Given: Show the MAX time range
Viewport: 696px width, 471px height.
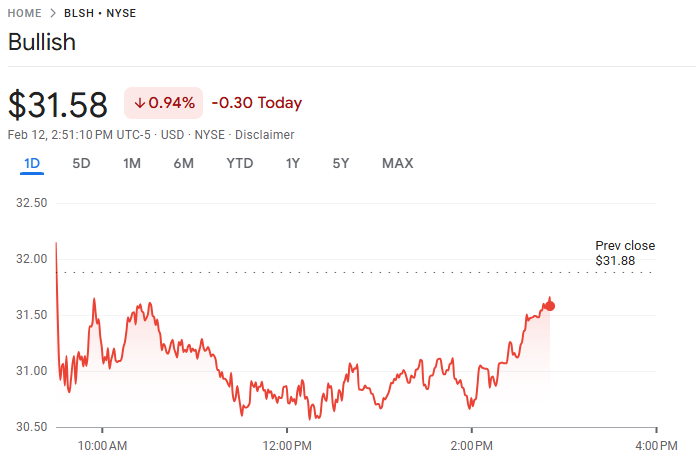Looking at the screenshot, I should point(397,163).
